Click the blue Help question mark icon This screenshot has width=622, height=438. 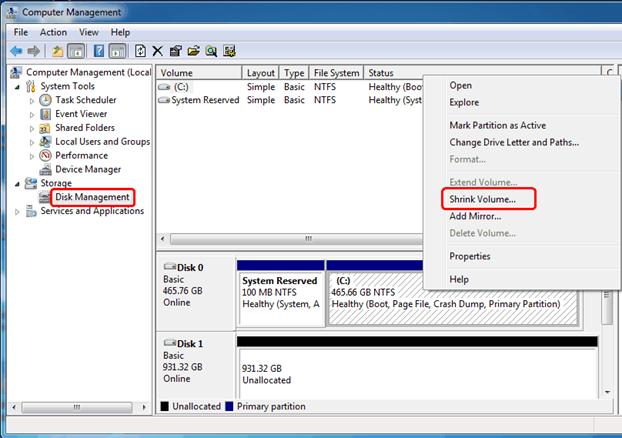tap(99, 51)
